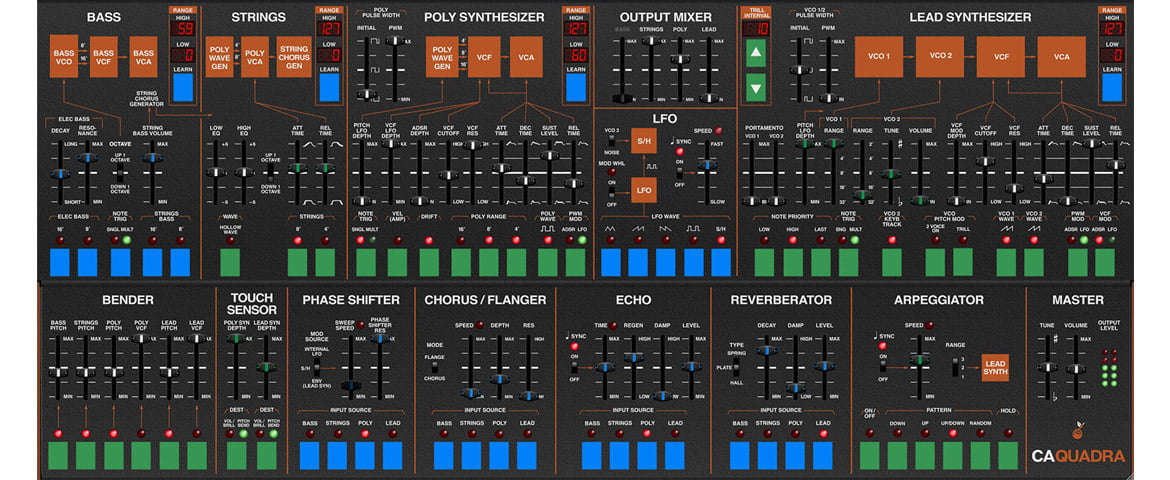Change the Reverberator Type switch

[736, 367]
